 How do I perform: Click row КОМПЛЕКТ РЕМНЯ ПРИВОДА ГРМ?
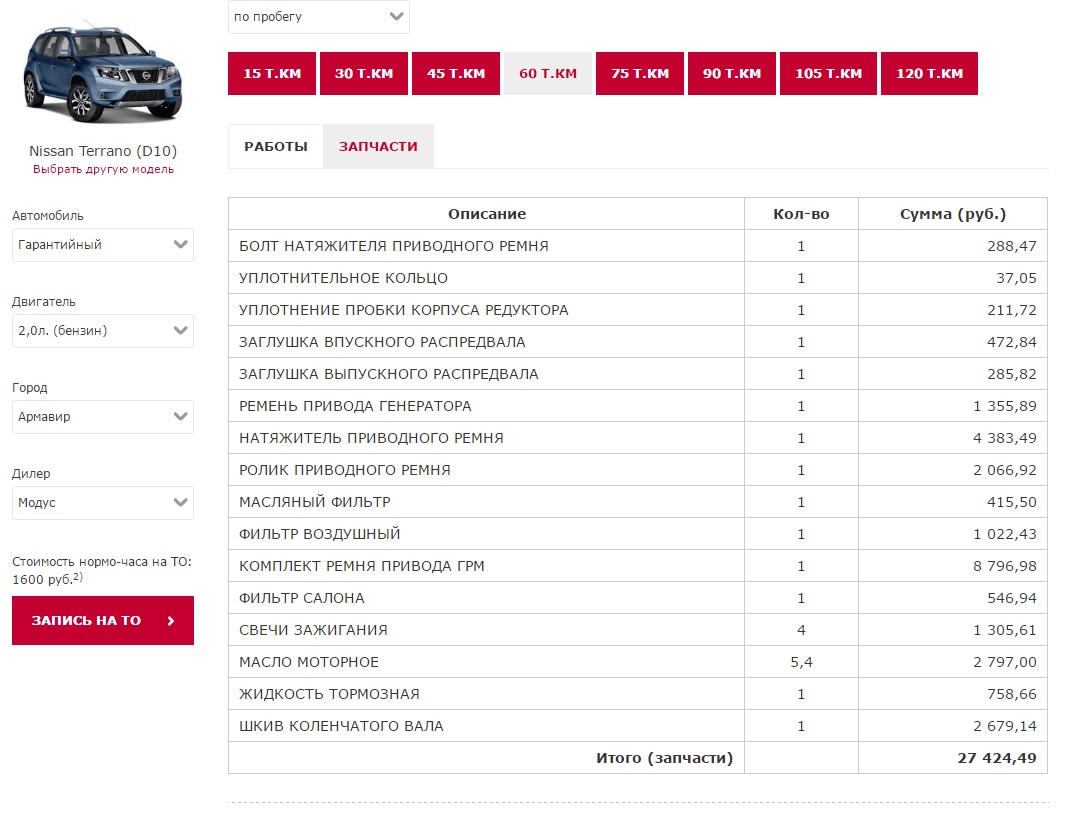coord(638,566)
